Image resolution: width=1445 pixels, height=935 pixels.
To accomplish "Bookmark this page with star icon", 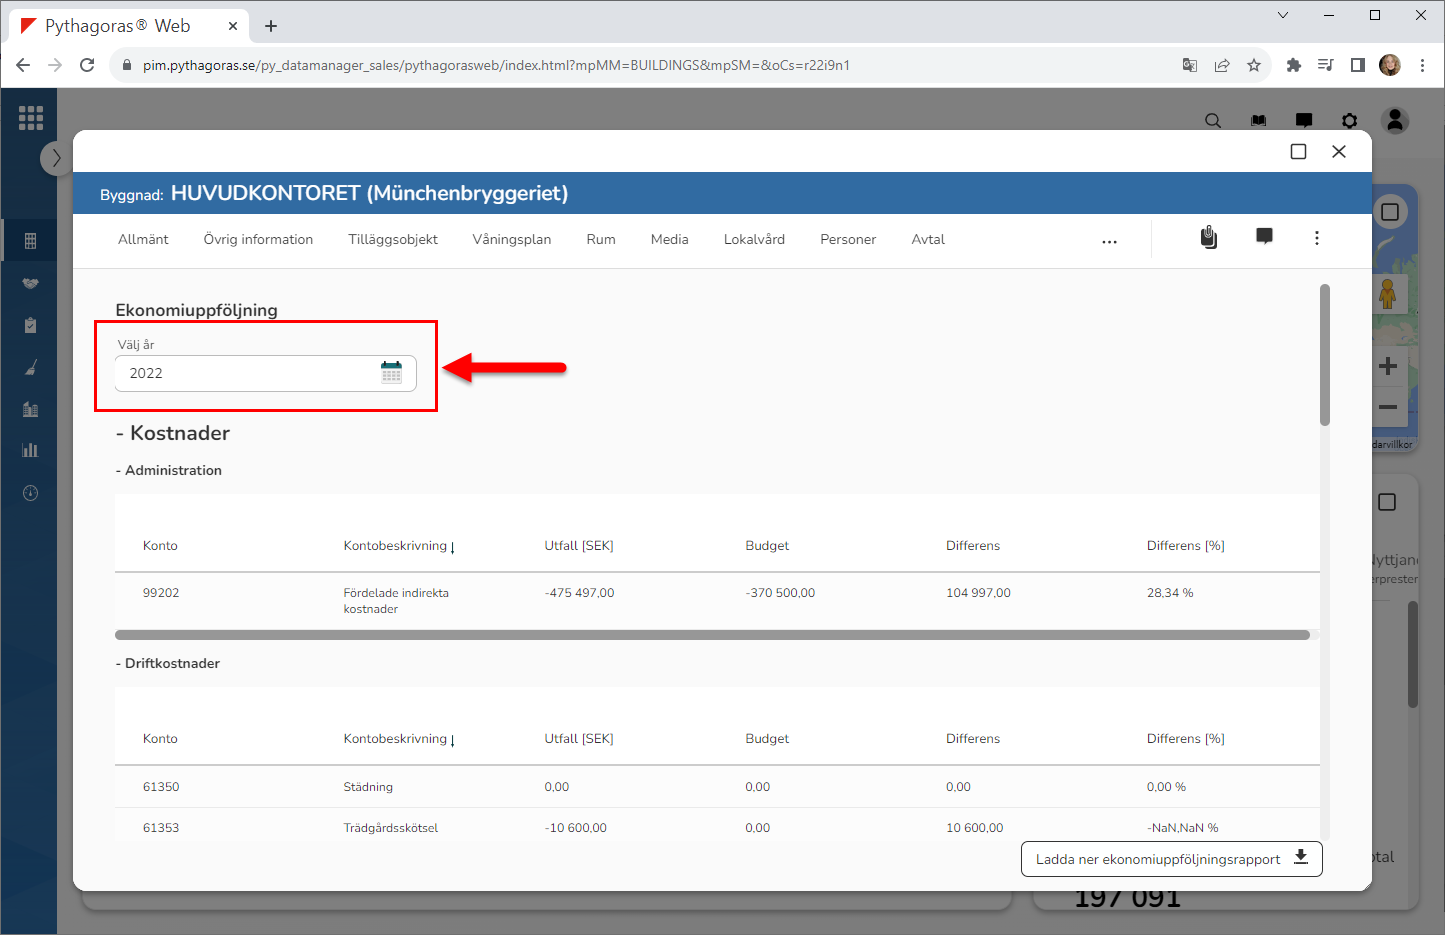I will click(x=1253, y=65).
